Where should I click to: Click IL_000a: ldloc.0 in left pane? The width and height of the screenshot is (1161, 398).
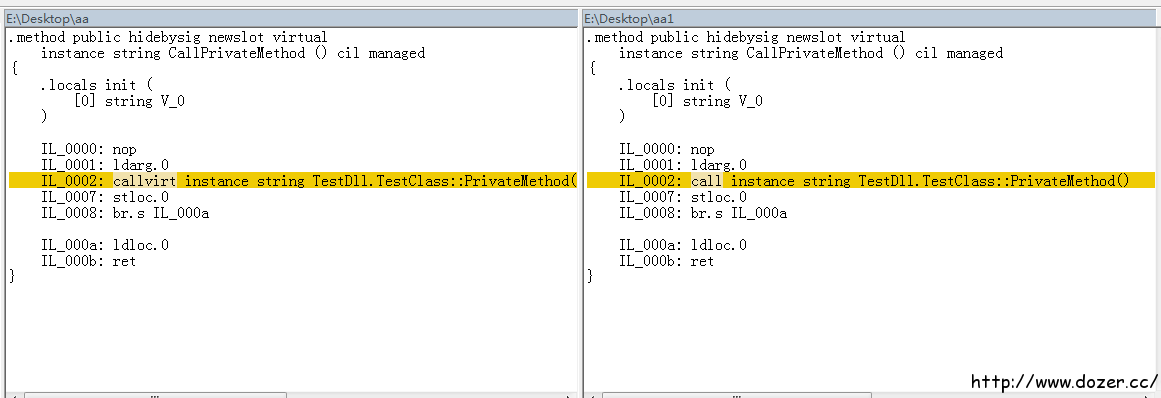point(104,245)
